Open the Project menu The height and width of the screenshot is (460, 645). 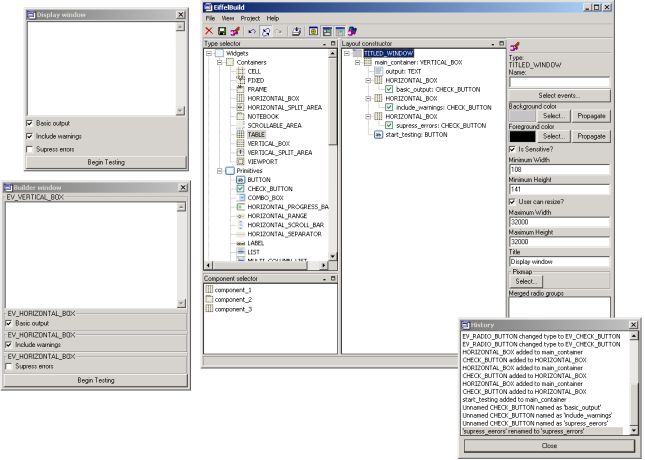pos(250,19)
